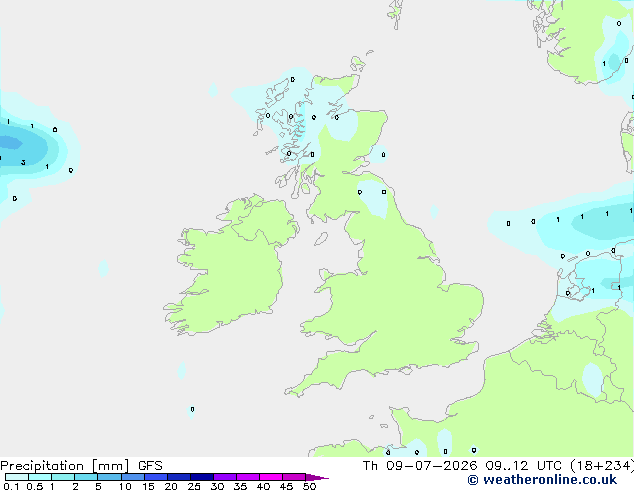Click the "09..12 UTC" time range text
This screenshot has height=490, width=634.
click(524, 466)
